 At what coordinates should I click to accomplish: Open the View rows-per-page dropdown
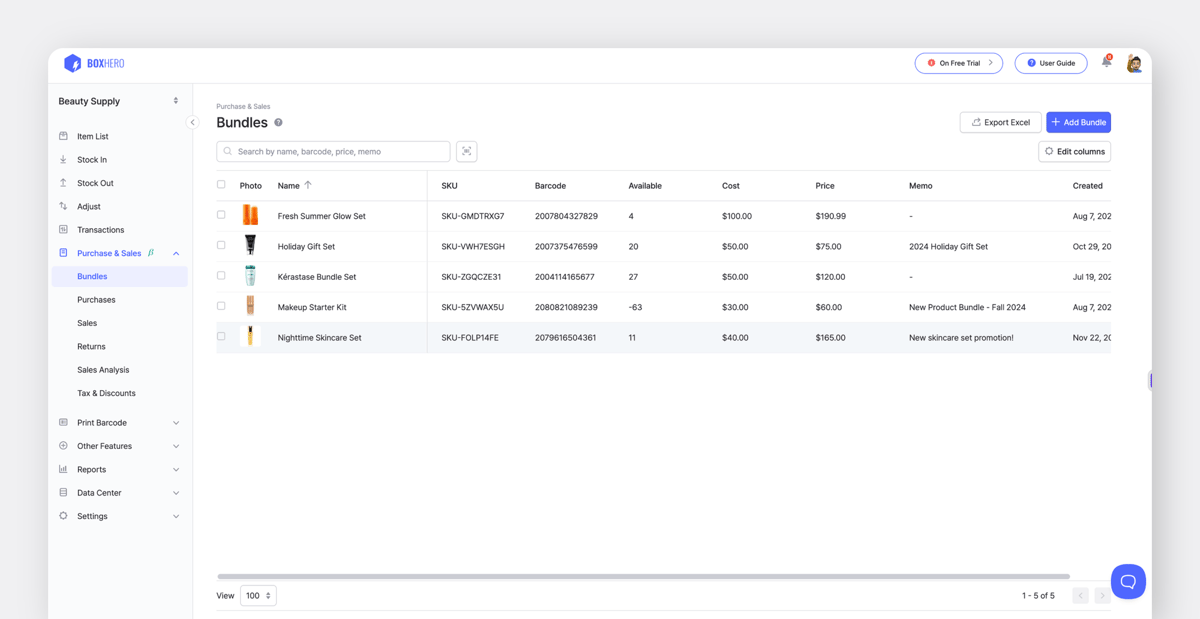coord(258,595)
